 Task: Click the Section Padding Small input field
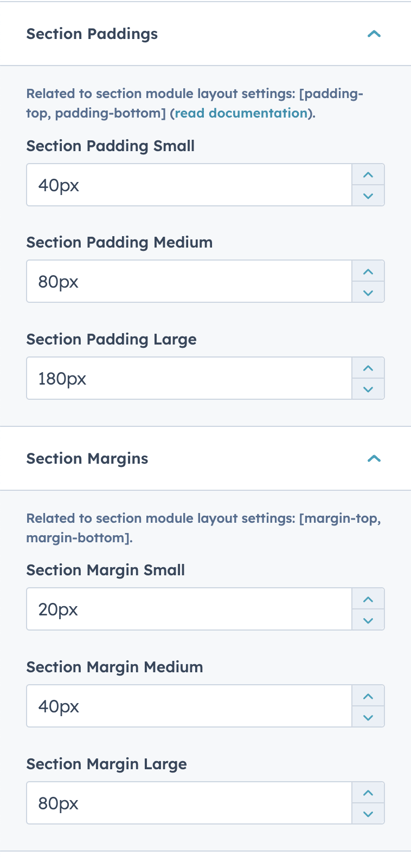[189, 185]
